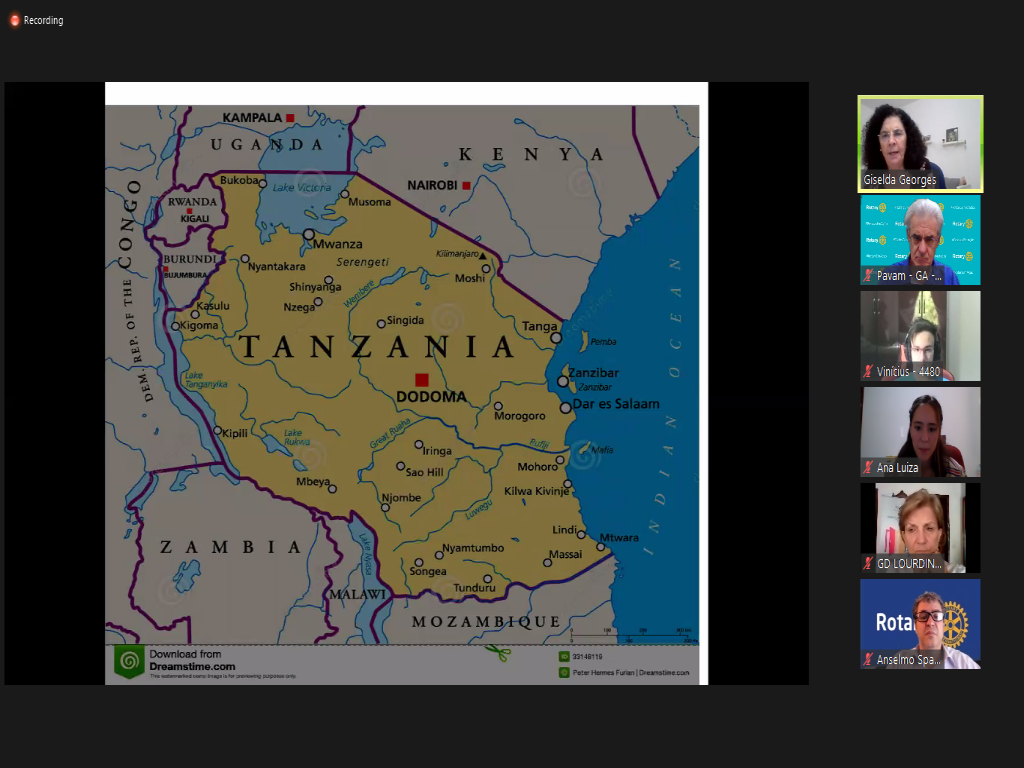
Task: Click the Recording label text
Action: [43, 20]
